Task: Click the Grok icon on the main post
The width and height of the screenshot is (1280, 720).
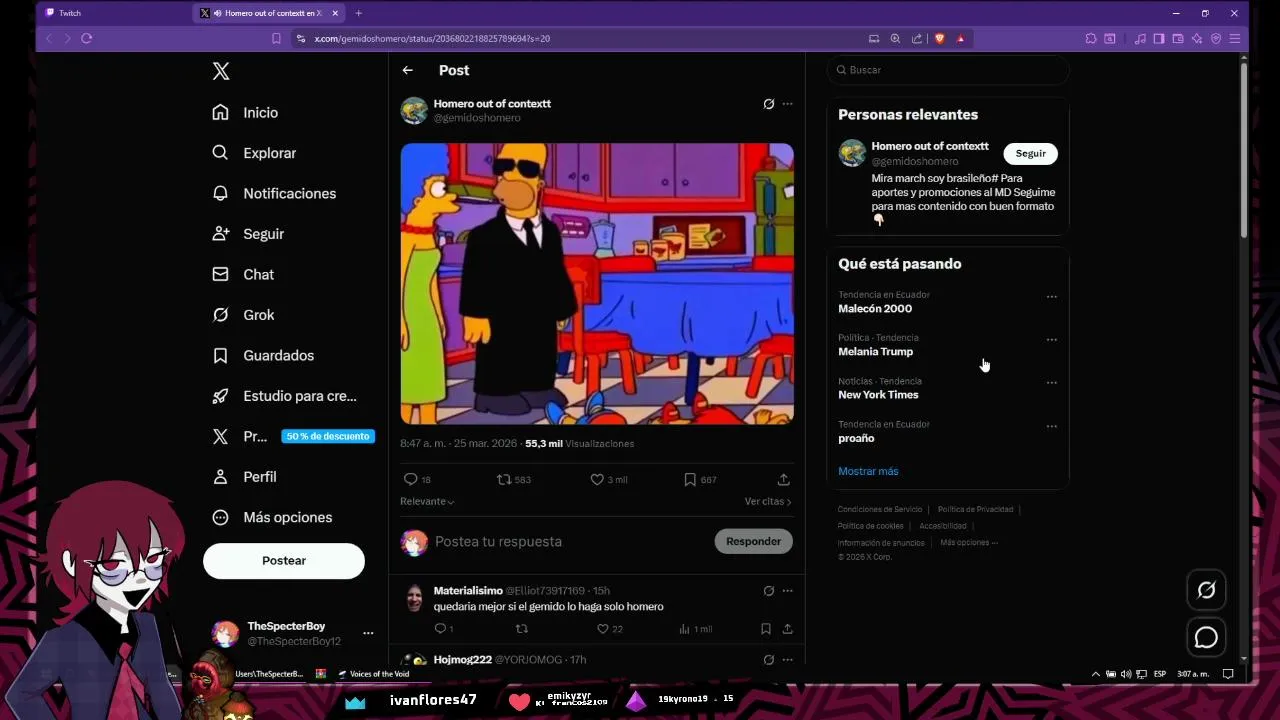Action: click(769, 104)
